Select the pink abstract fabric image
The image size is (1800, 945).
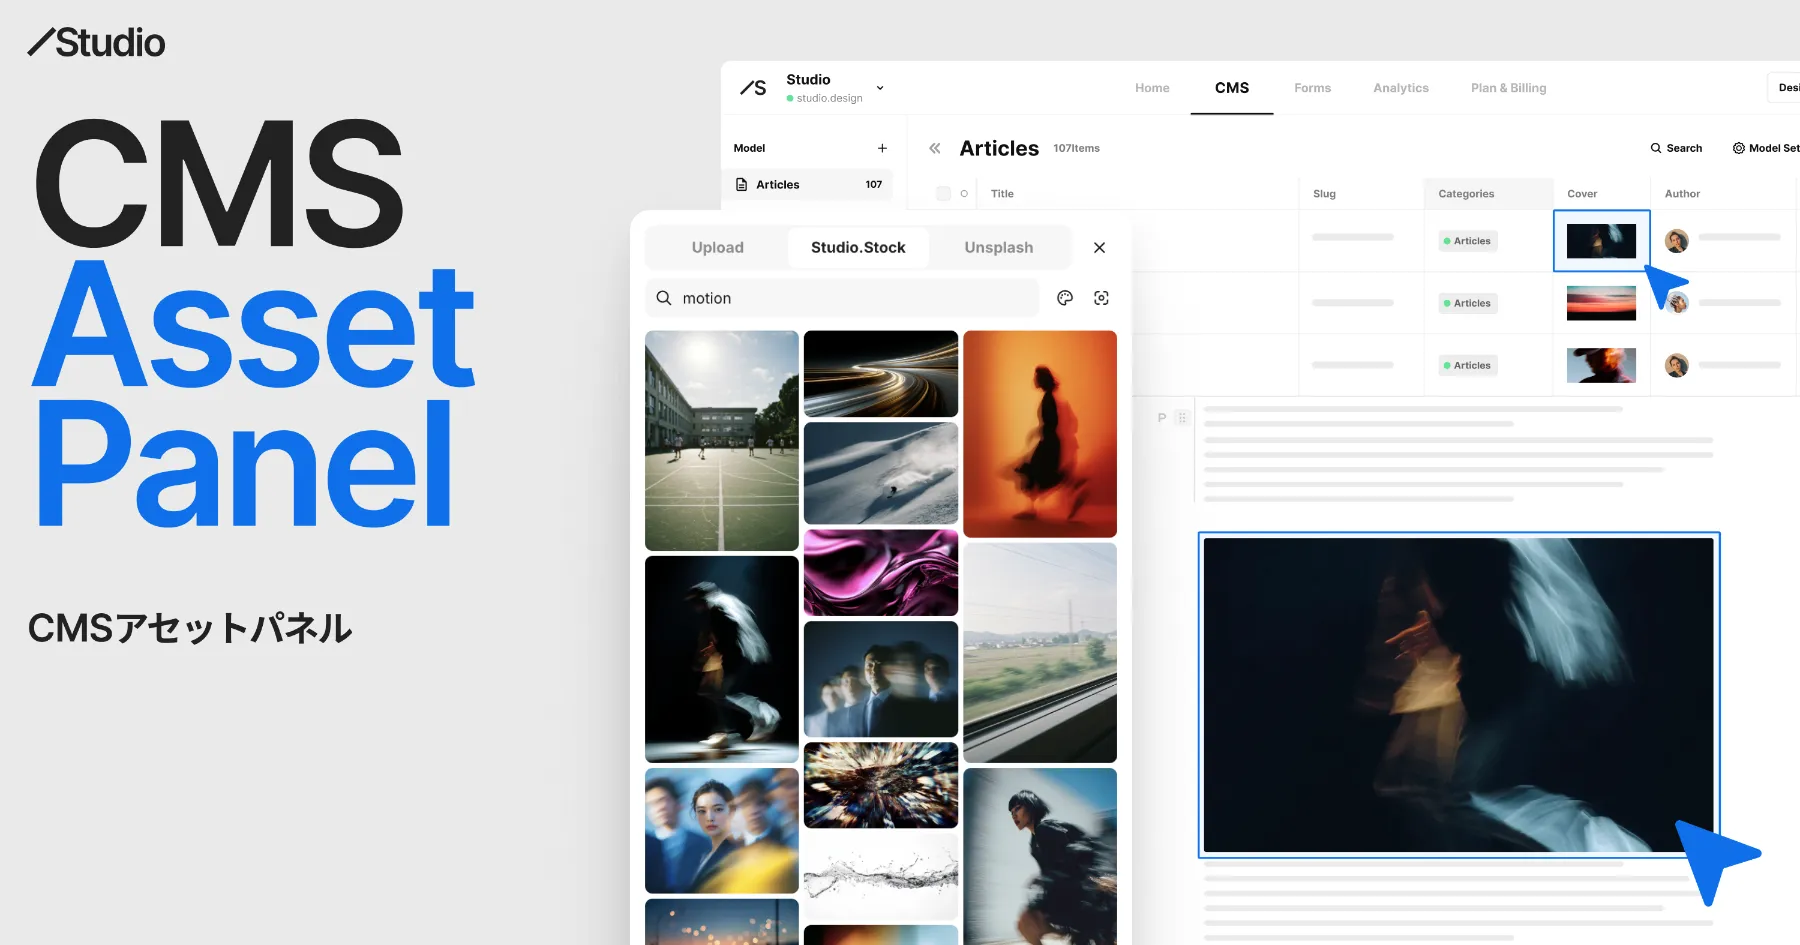[x=881, y=573]
